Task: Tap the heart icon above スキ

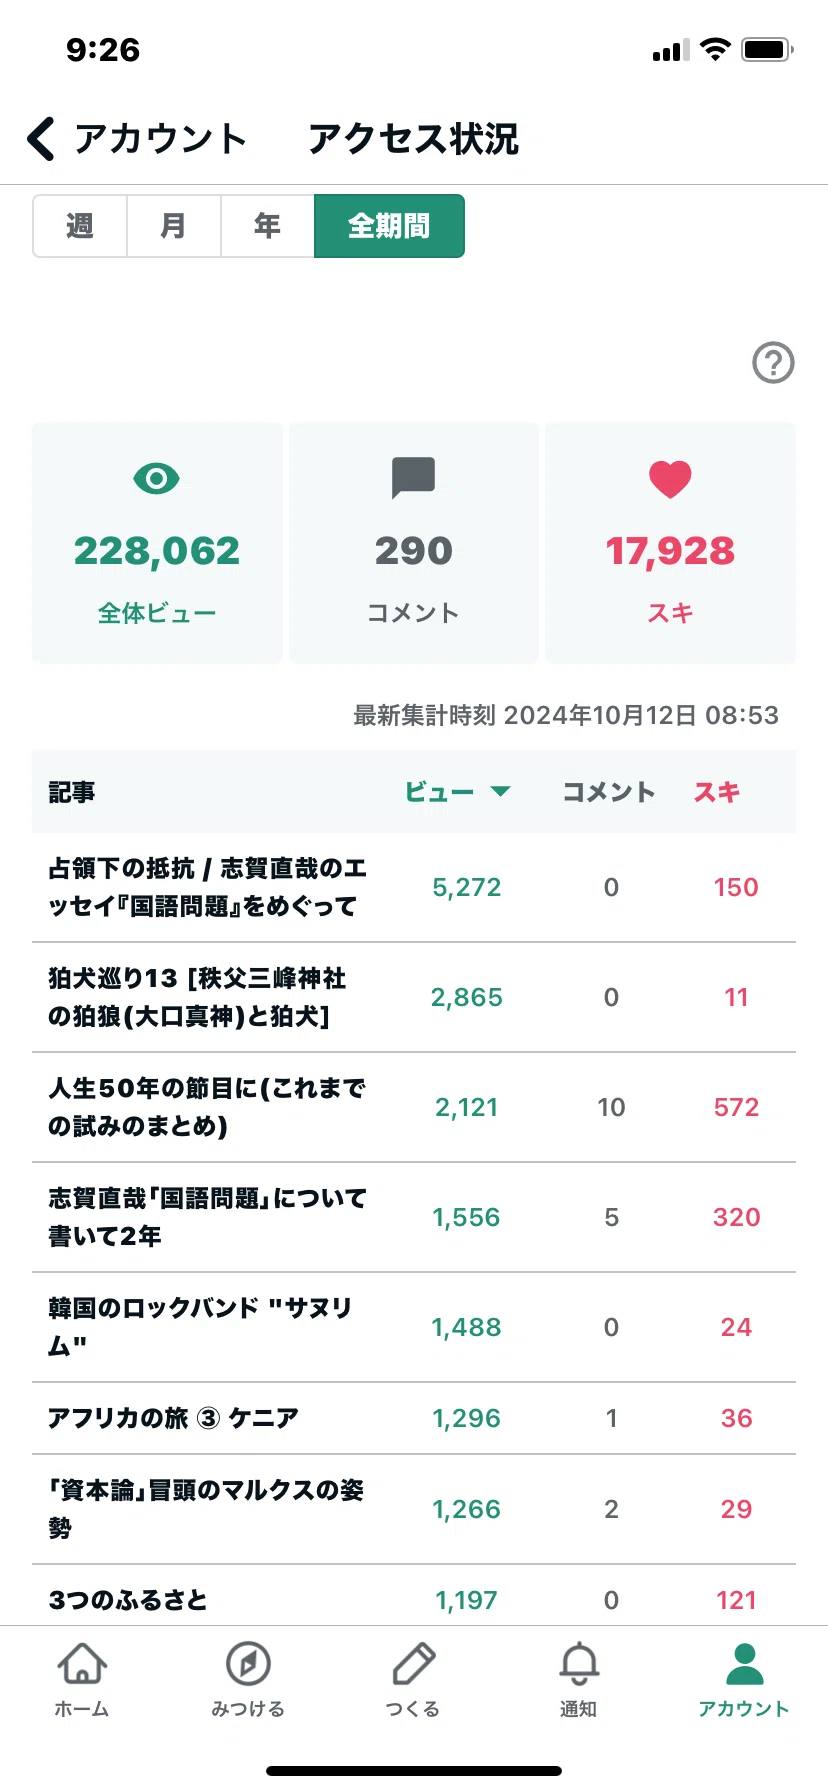Action: (670, 479)
